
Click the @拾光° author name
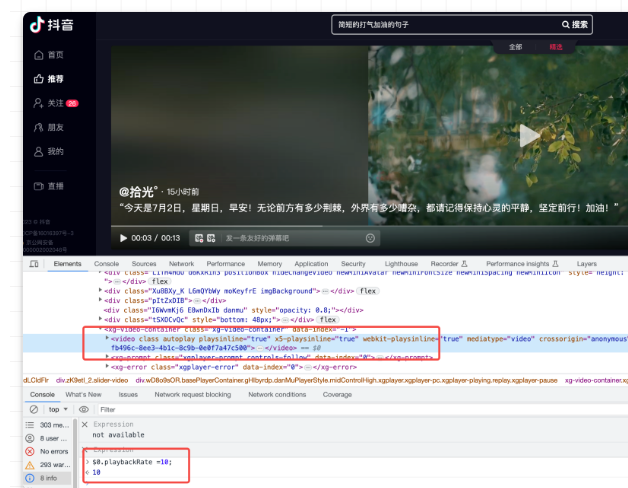(139, 192)
